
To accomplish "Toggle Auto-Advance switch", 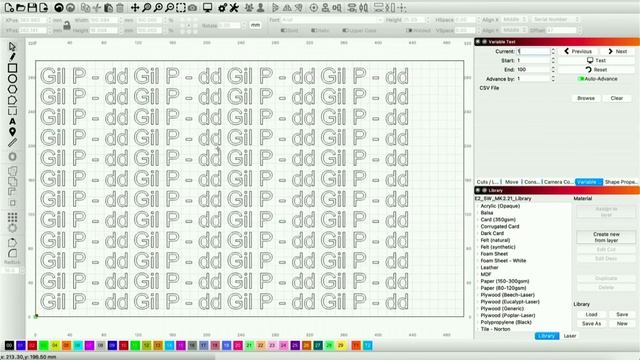I will pos(581,79).
